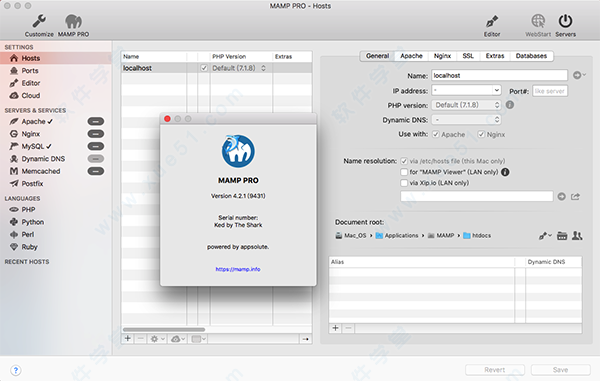Image resolution: width=600 pixels, height=381 pixels.
Task: Open the cloud menu below hosts list
Action: click(x=178, y=339)
